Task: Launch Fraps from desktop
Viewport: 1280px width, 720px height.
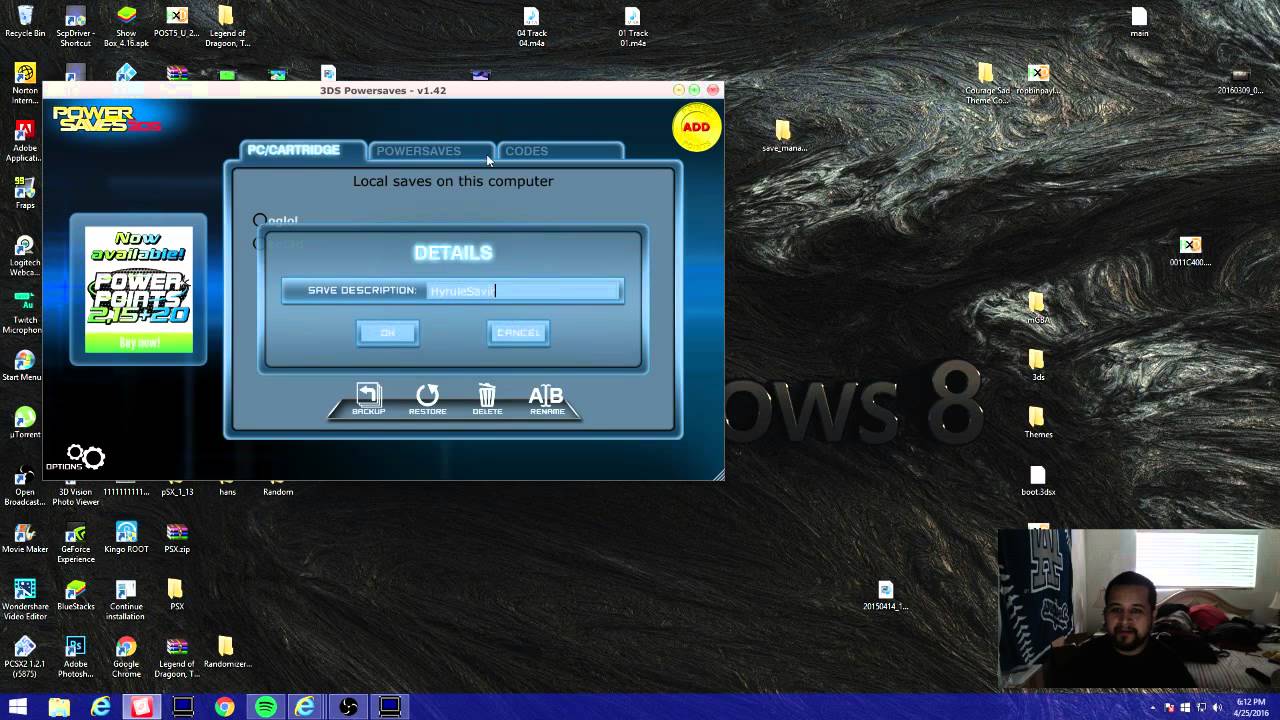Action: coord(25,193)
